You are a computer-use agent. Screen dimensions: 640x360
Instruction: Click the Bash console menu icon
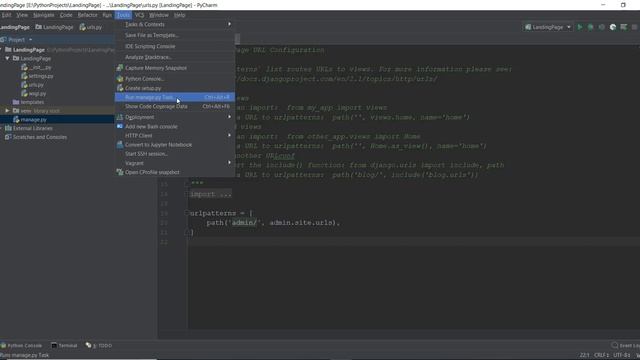coord(120,127)
